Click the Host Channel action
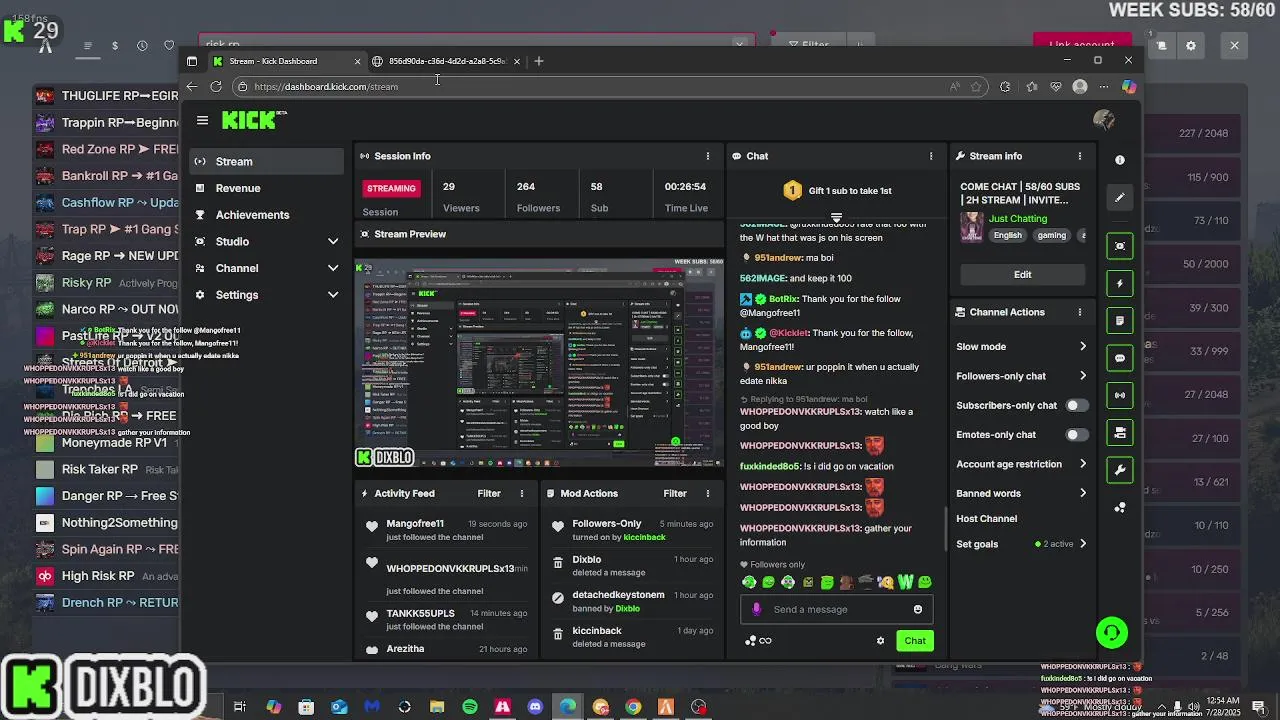 pyautogui.click(x=986, y=519)
